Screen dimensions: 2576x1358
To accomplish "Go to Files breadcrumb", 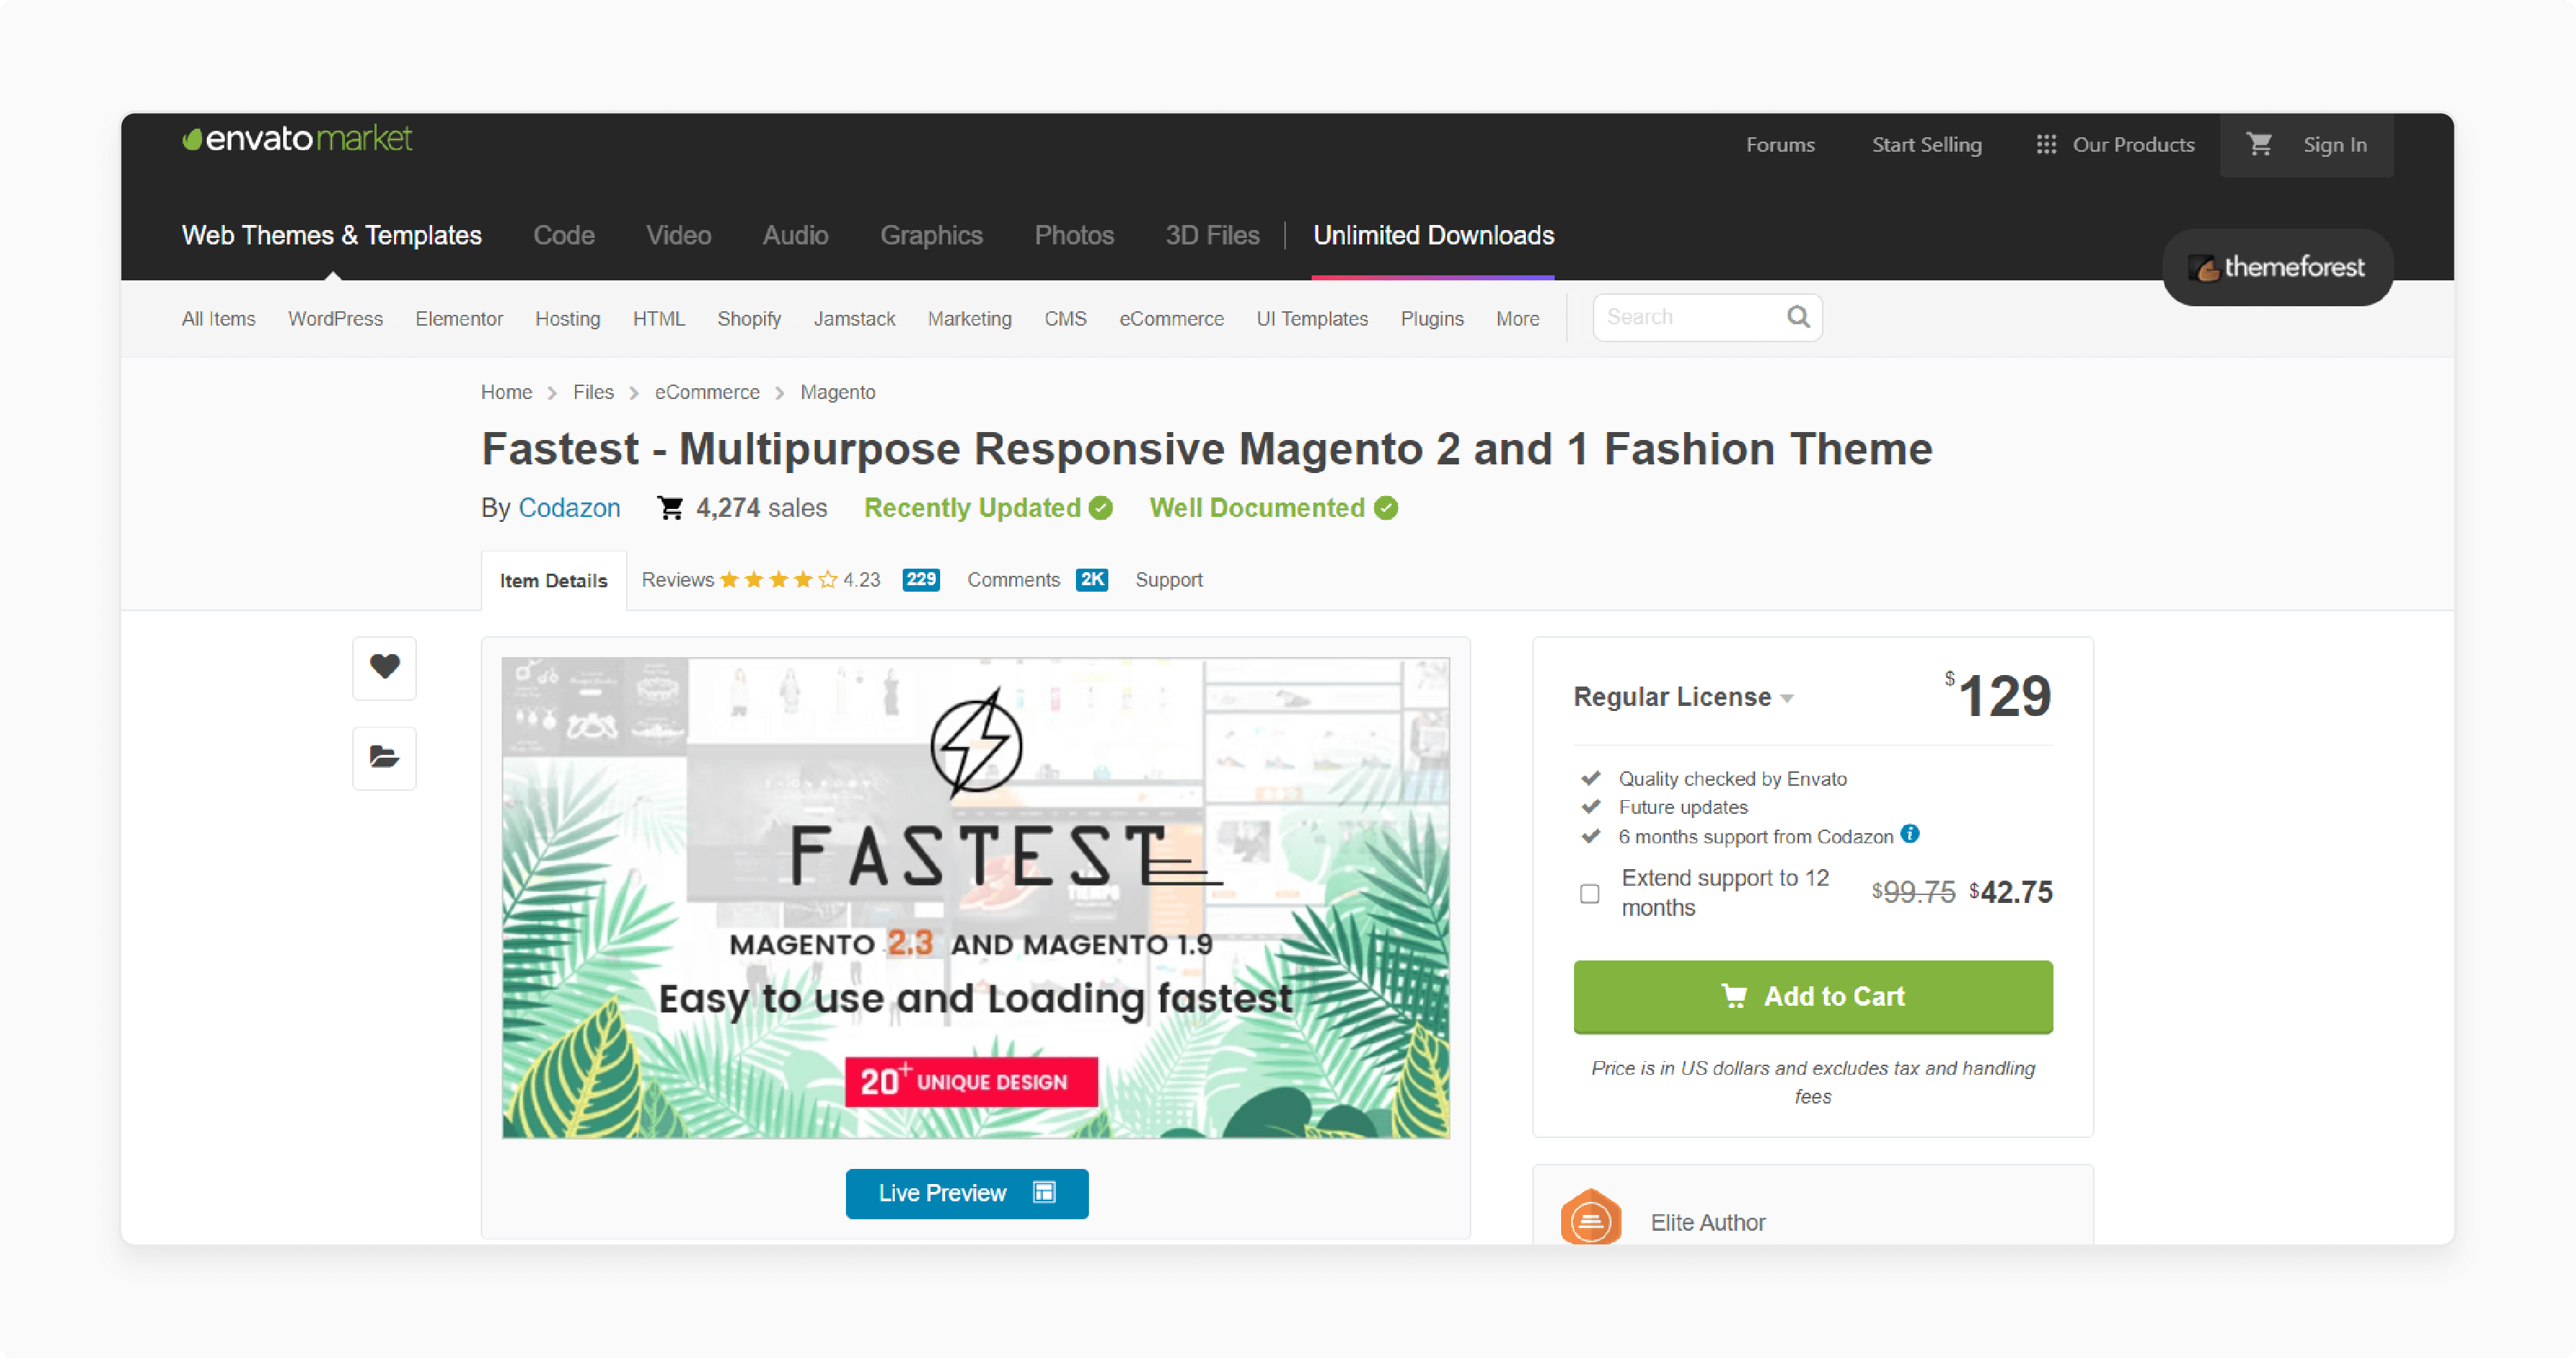I will pyautogui.click(x=593, y=392).
